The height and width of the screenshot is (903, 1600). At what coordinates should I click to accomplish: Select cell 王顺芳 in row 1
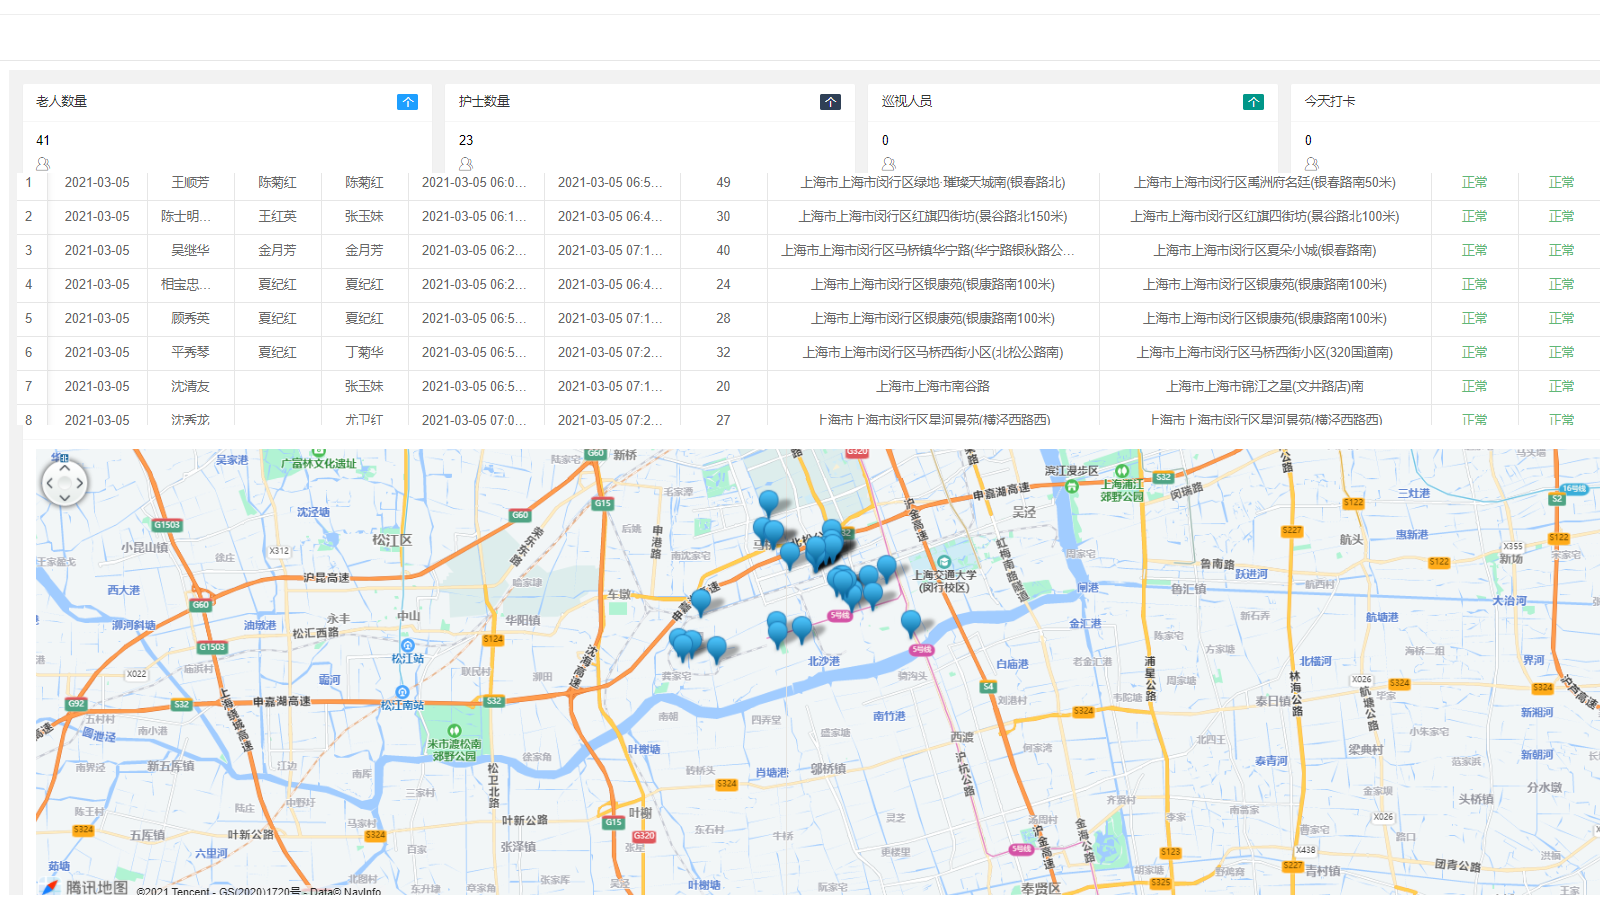click(x=190, y=182)
